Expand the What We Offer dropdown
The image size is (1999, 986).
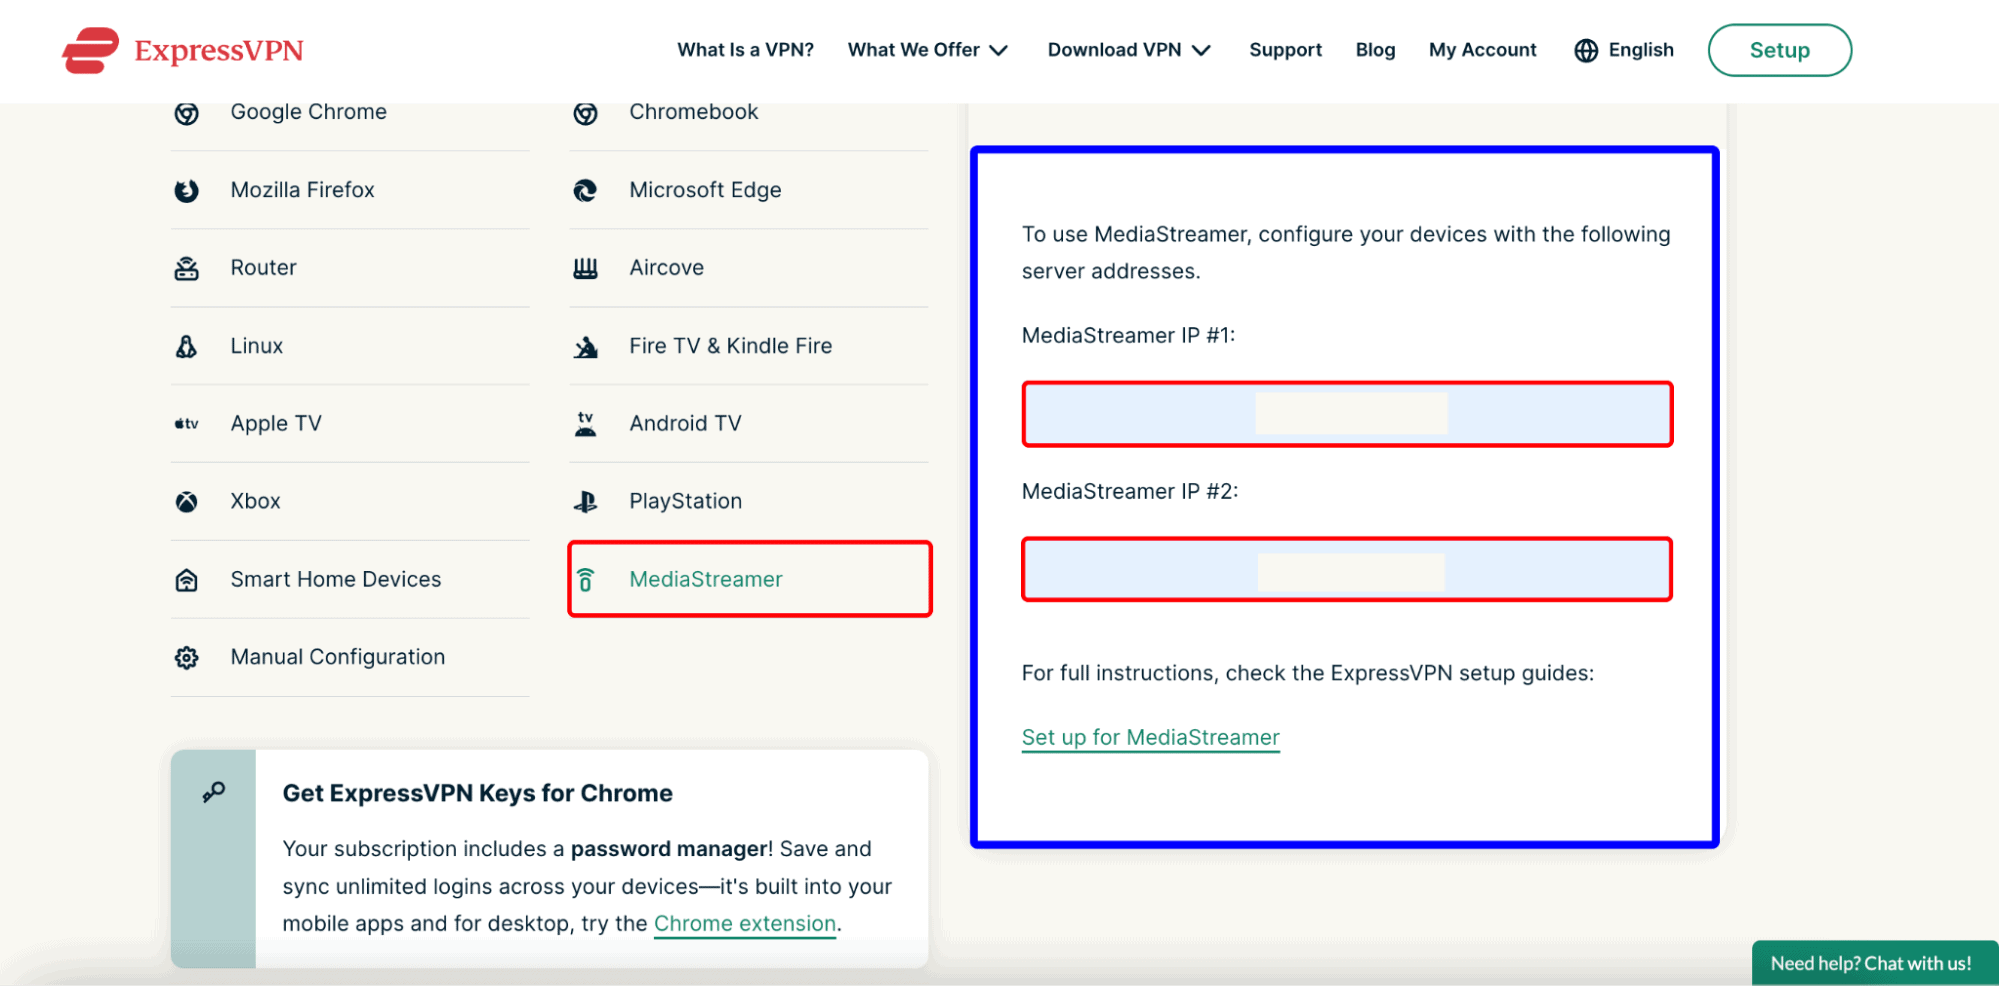click(927, 50)
